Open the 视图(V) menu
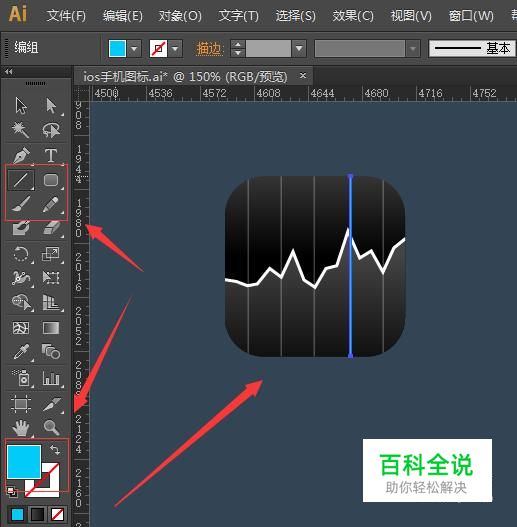Screen dimensions: 517x527 pyautogui.click(x=411, y=15)
